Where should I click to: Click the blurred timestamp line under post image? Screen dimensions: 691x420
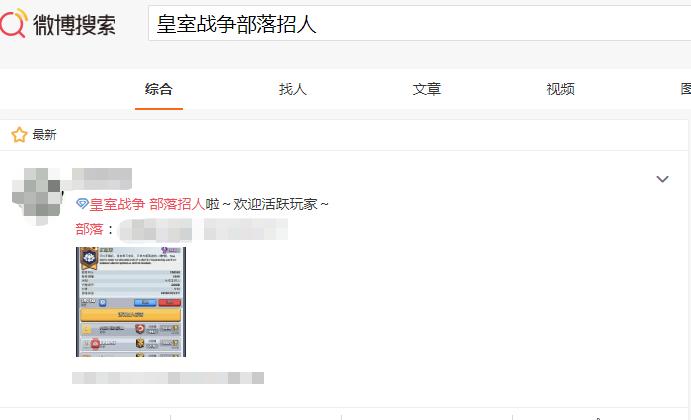tap(168, 378)
